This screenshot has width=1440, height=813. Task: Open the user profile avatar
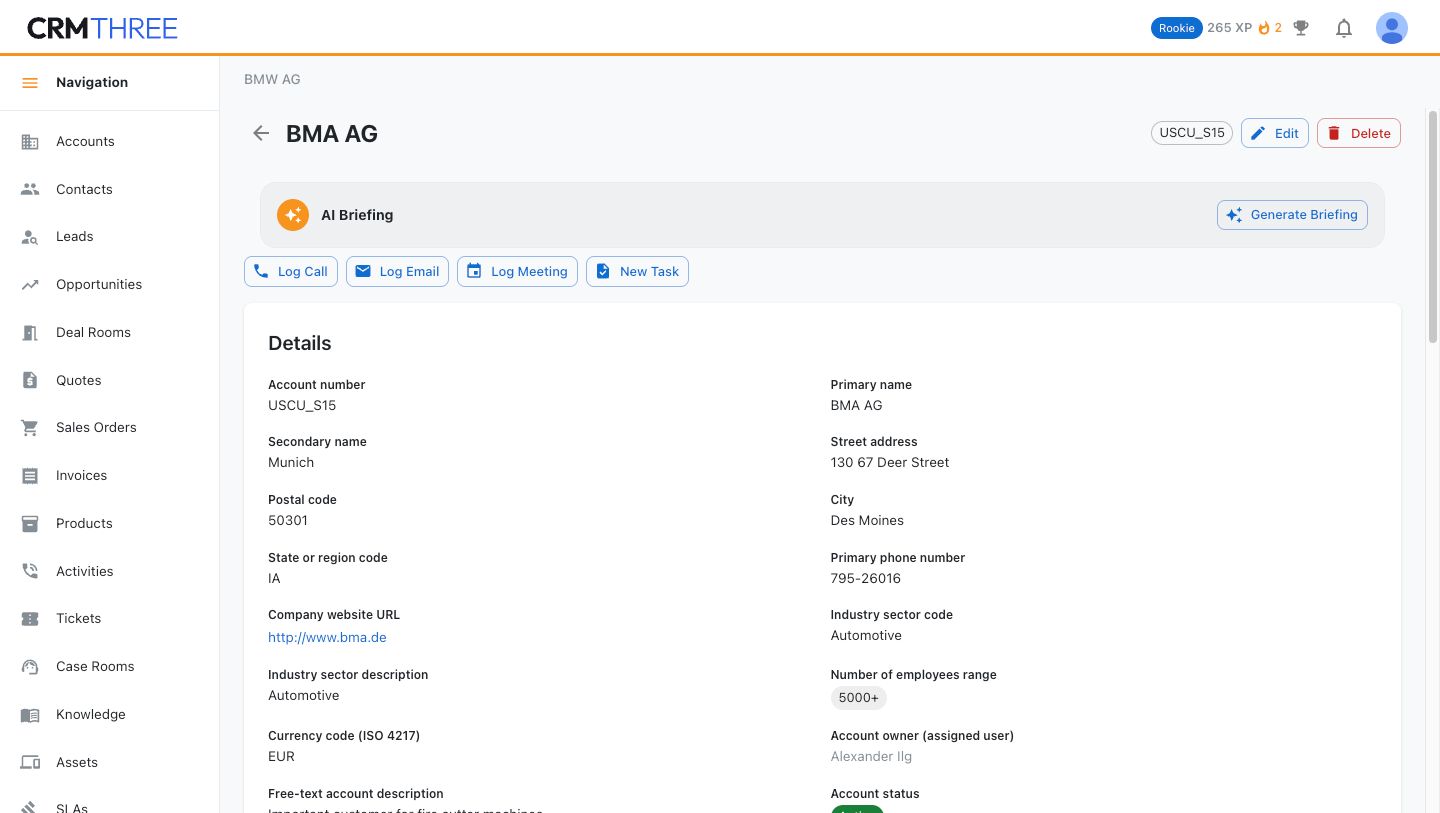tap(1392, 28)
